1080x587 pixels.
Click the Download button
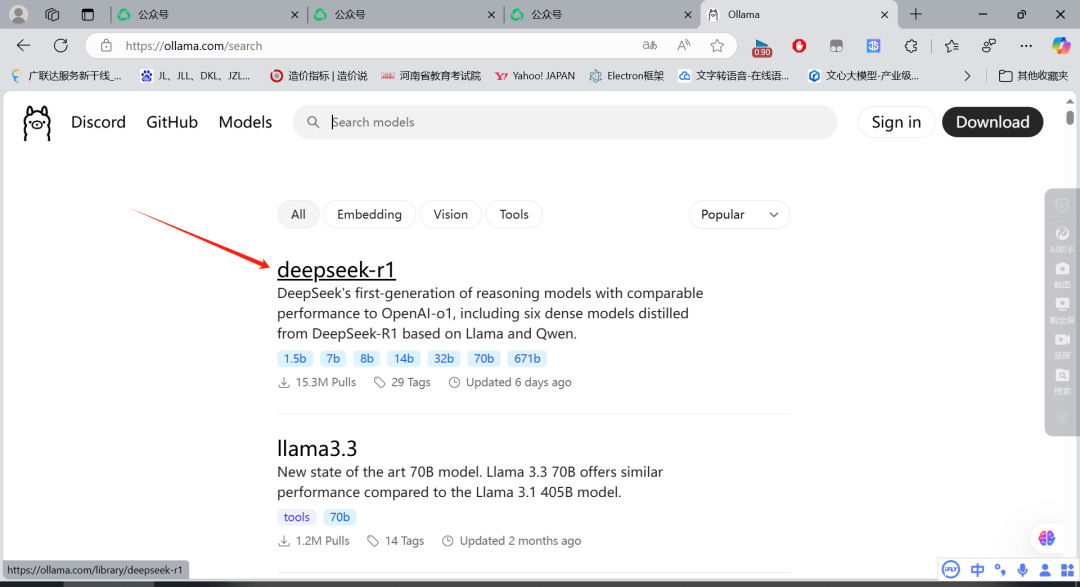coord(993,122)
